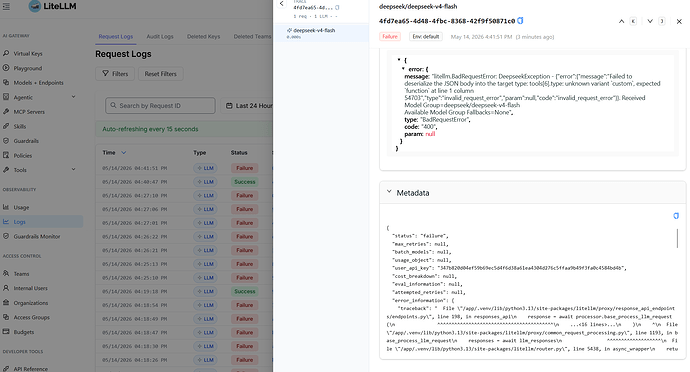Viewport: 690px width, 372px height.
Task: Open the Playground page icon
Action: (6, 68)
